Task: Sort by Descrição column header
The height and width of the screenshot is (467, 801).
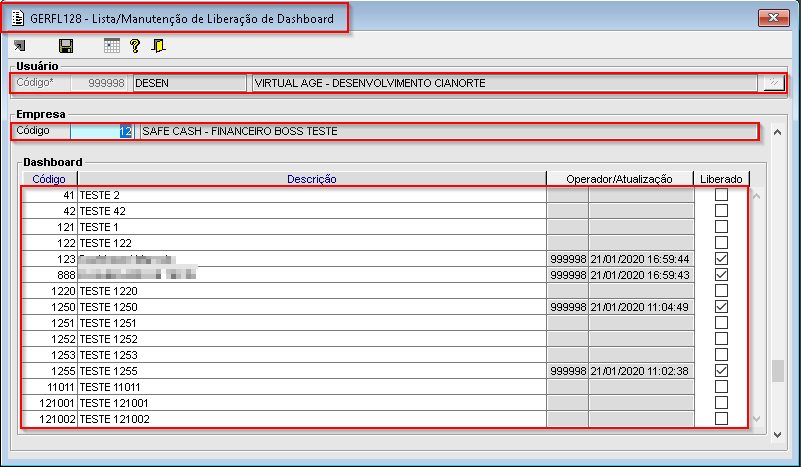Action: tap(312, 179)
